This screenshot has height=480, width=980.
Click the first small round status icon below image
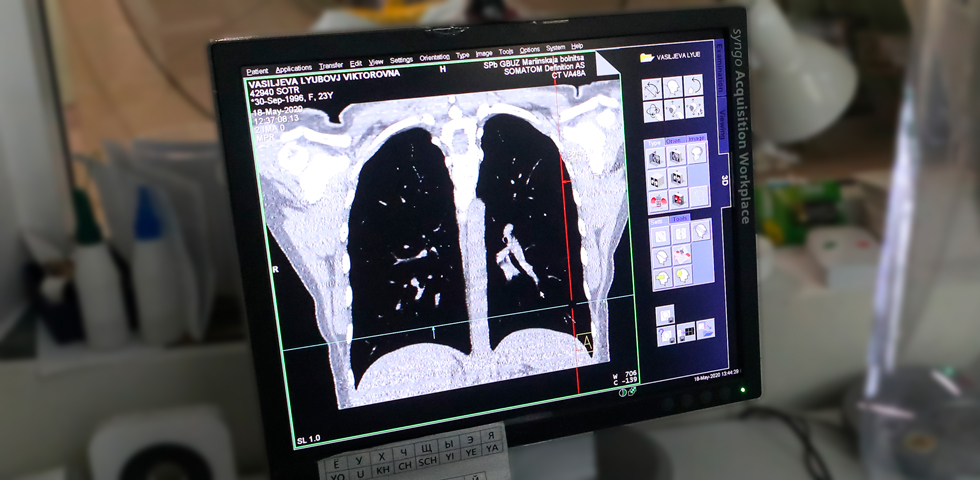click(x=622, y=392)
